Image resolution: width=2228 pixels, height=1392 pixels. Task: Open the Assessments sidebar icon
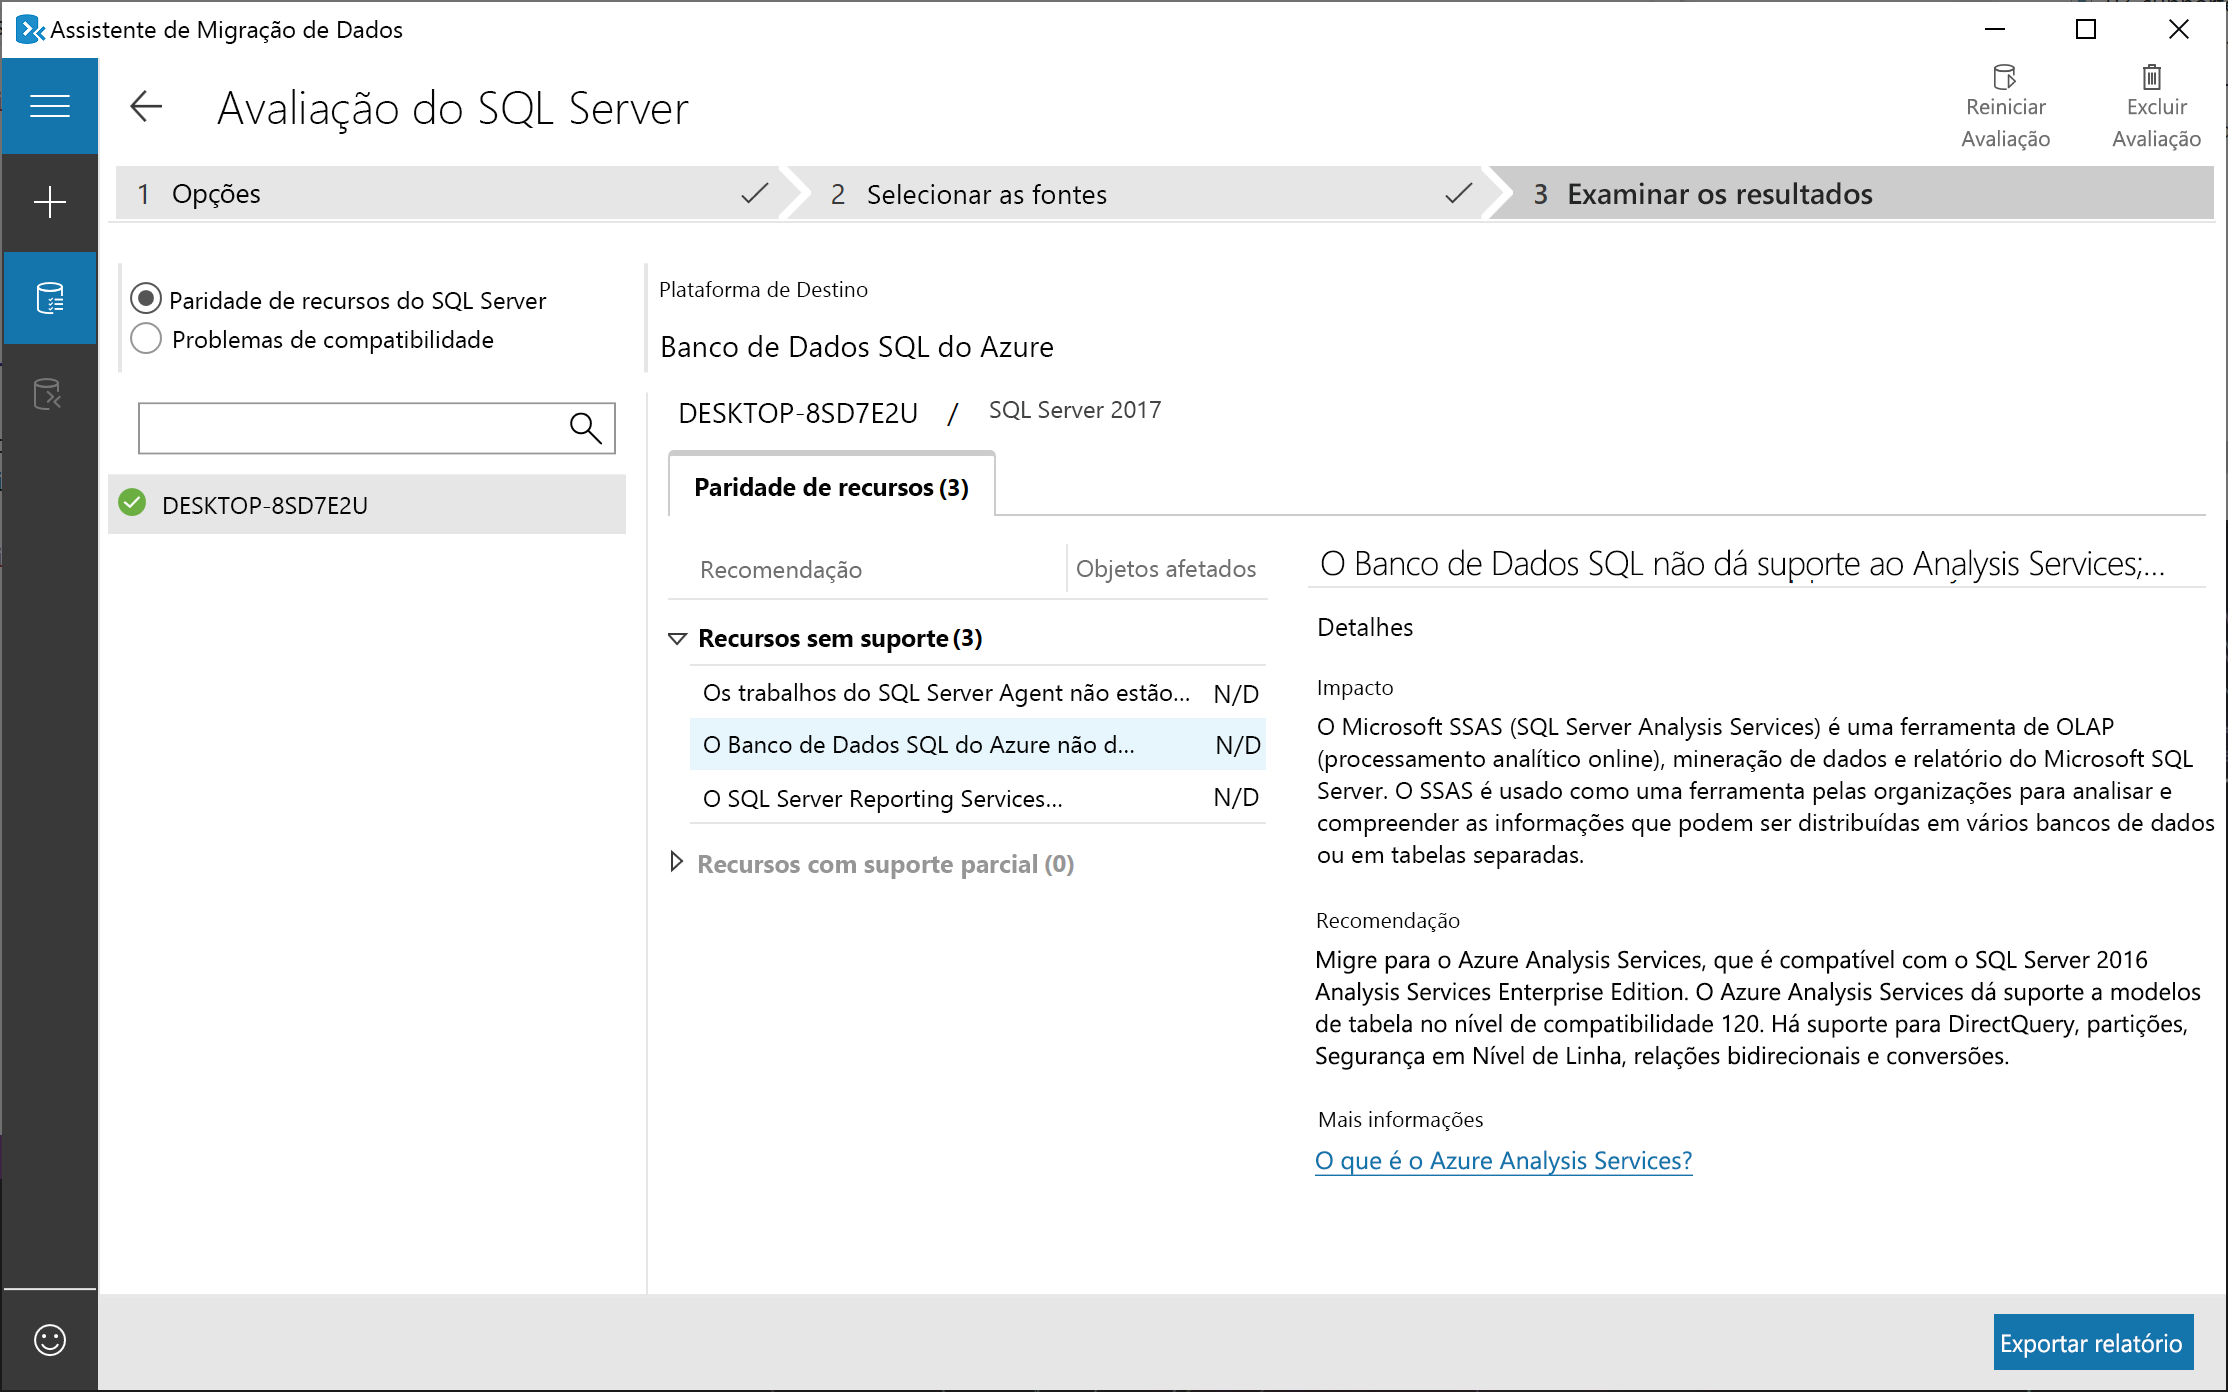pos(49,298)
